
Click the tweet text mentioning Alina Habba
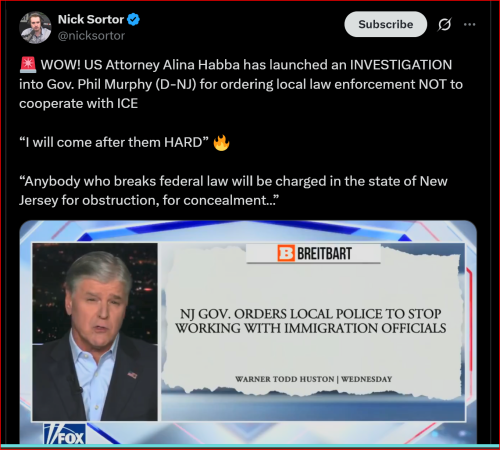click(241, 84)
